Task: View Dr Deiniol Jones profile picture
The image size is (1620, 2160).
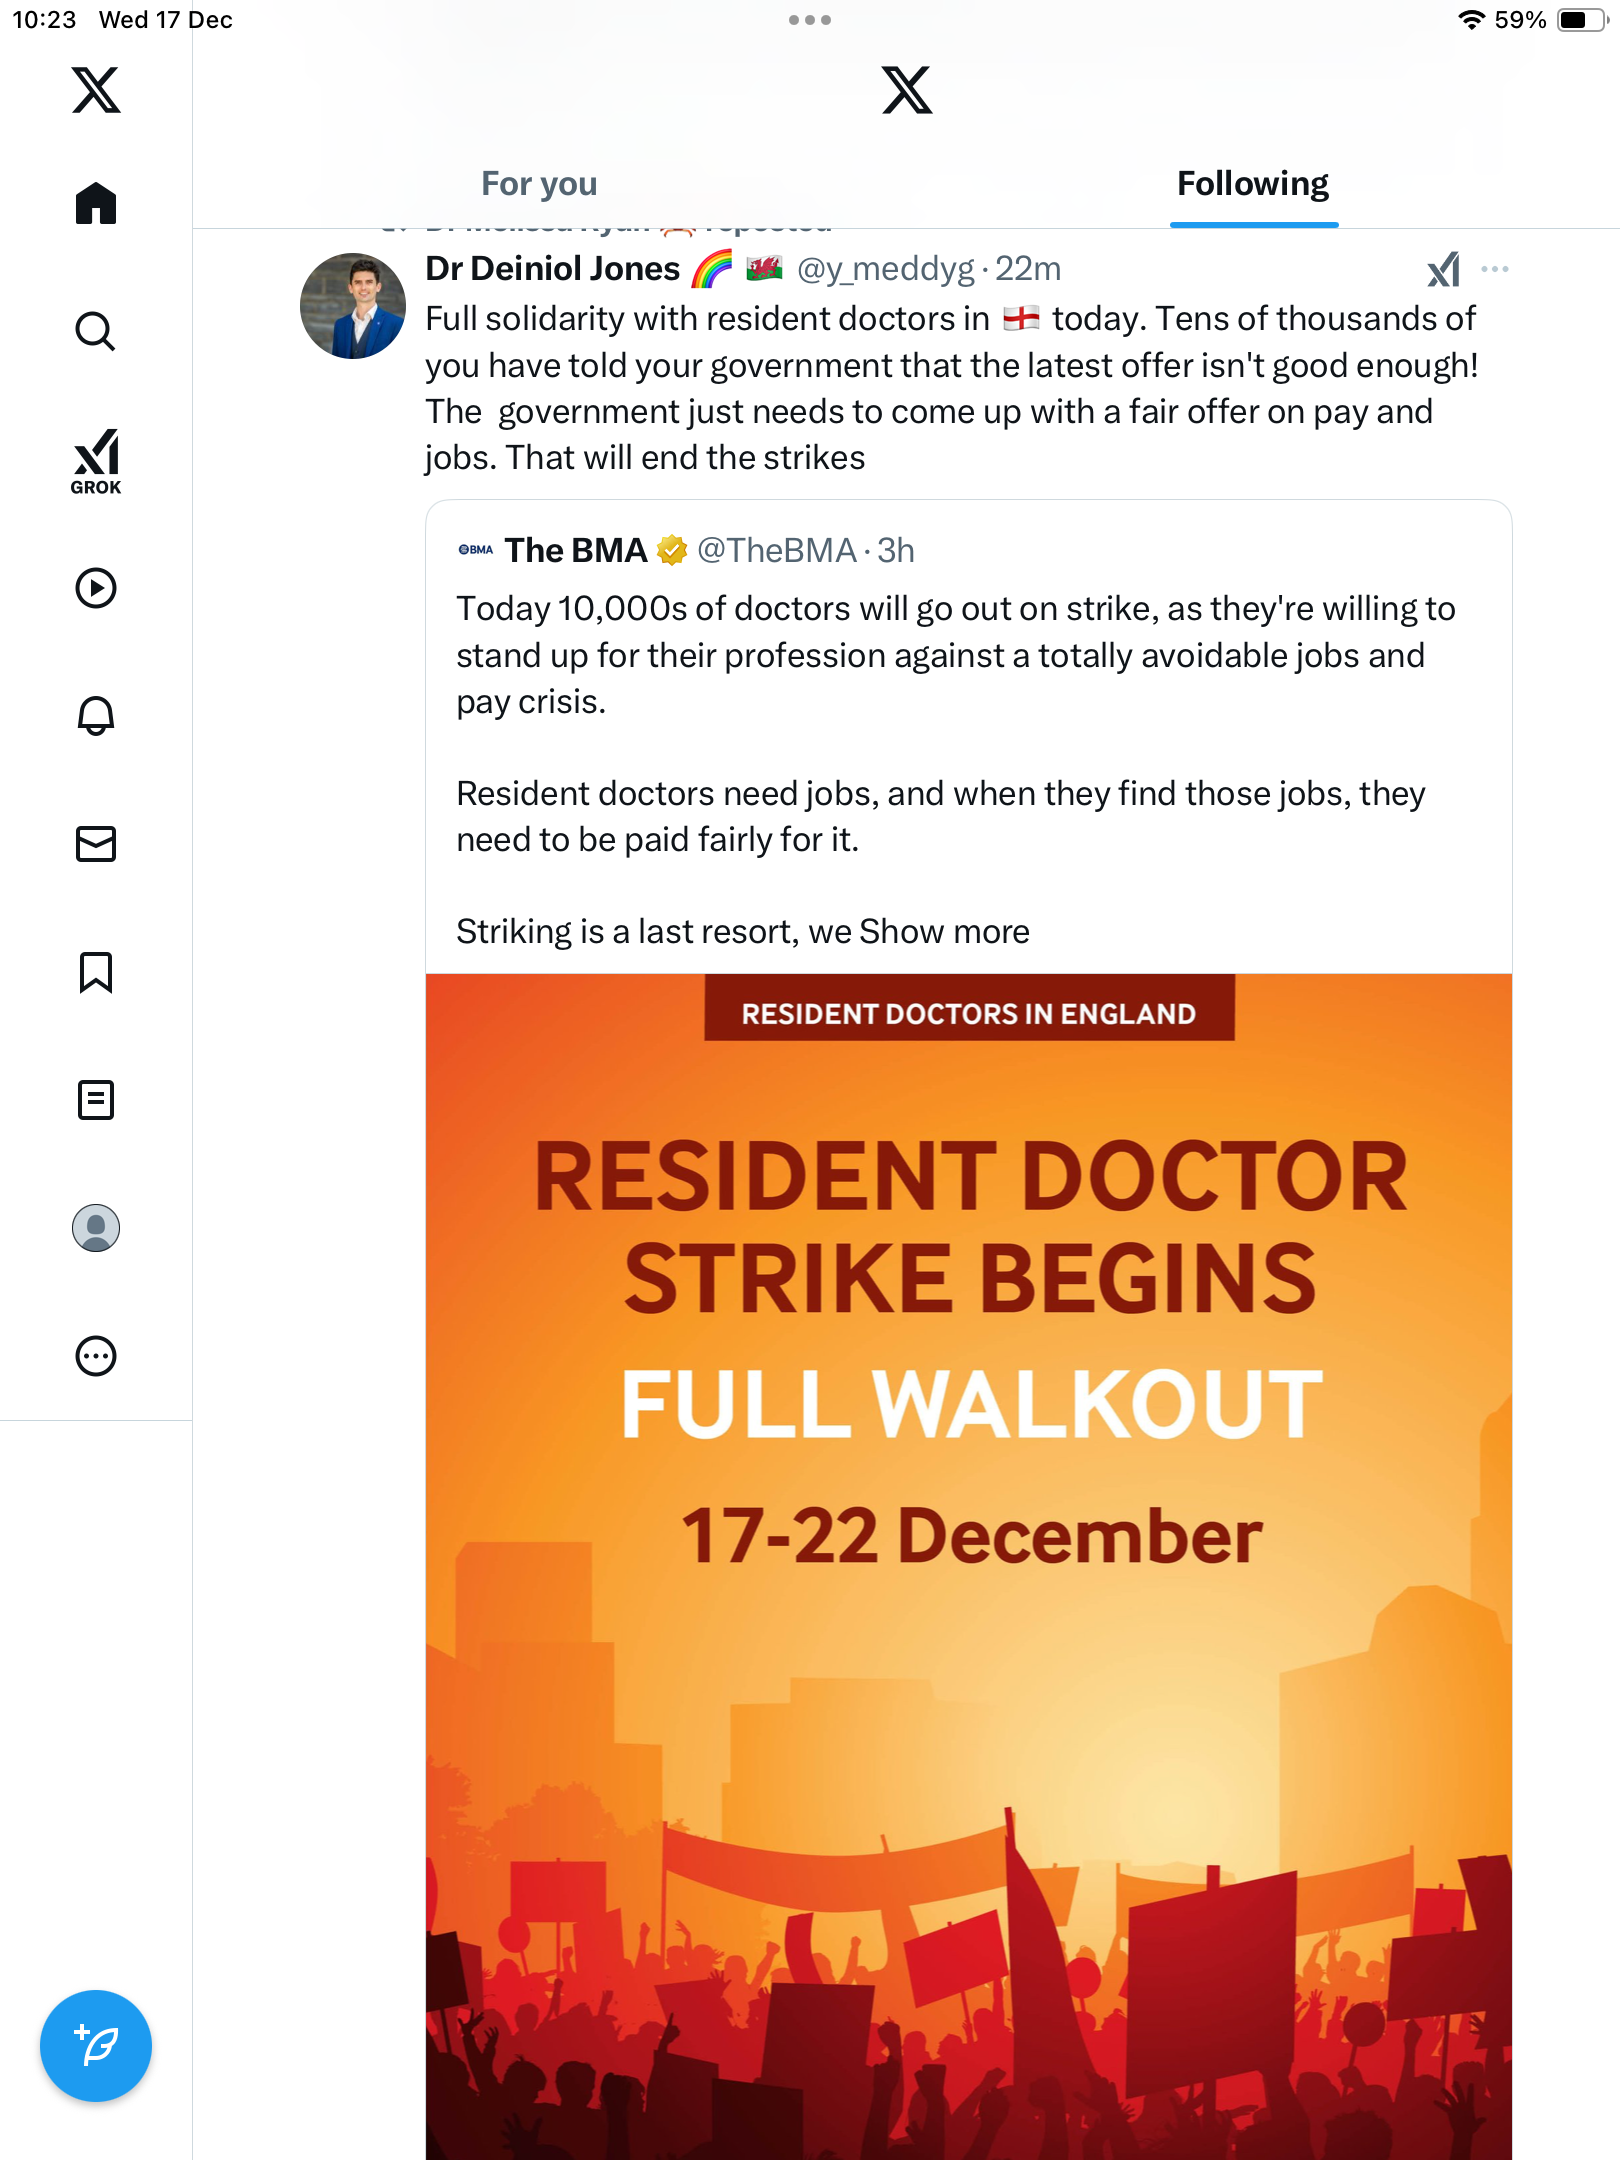Action: pyautogui.click(x=353, y=306)
